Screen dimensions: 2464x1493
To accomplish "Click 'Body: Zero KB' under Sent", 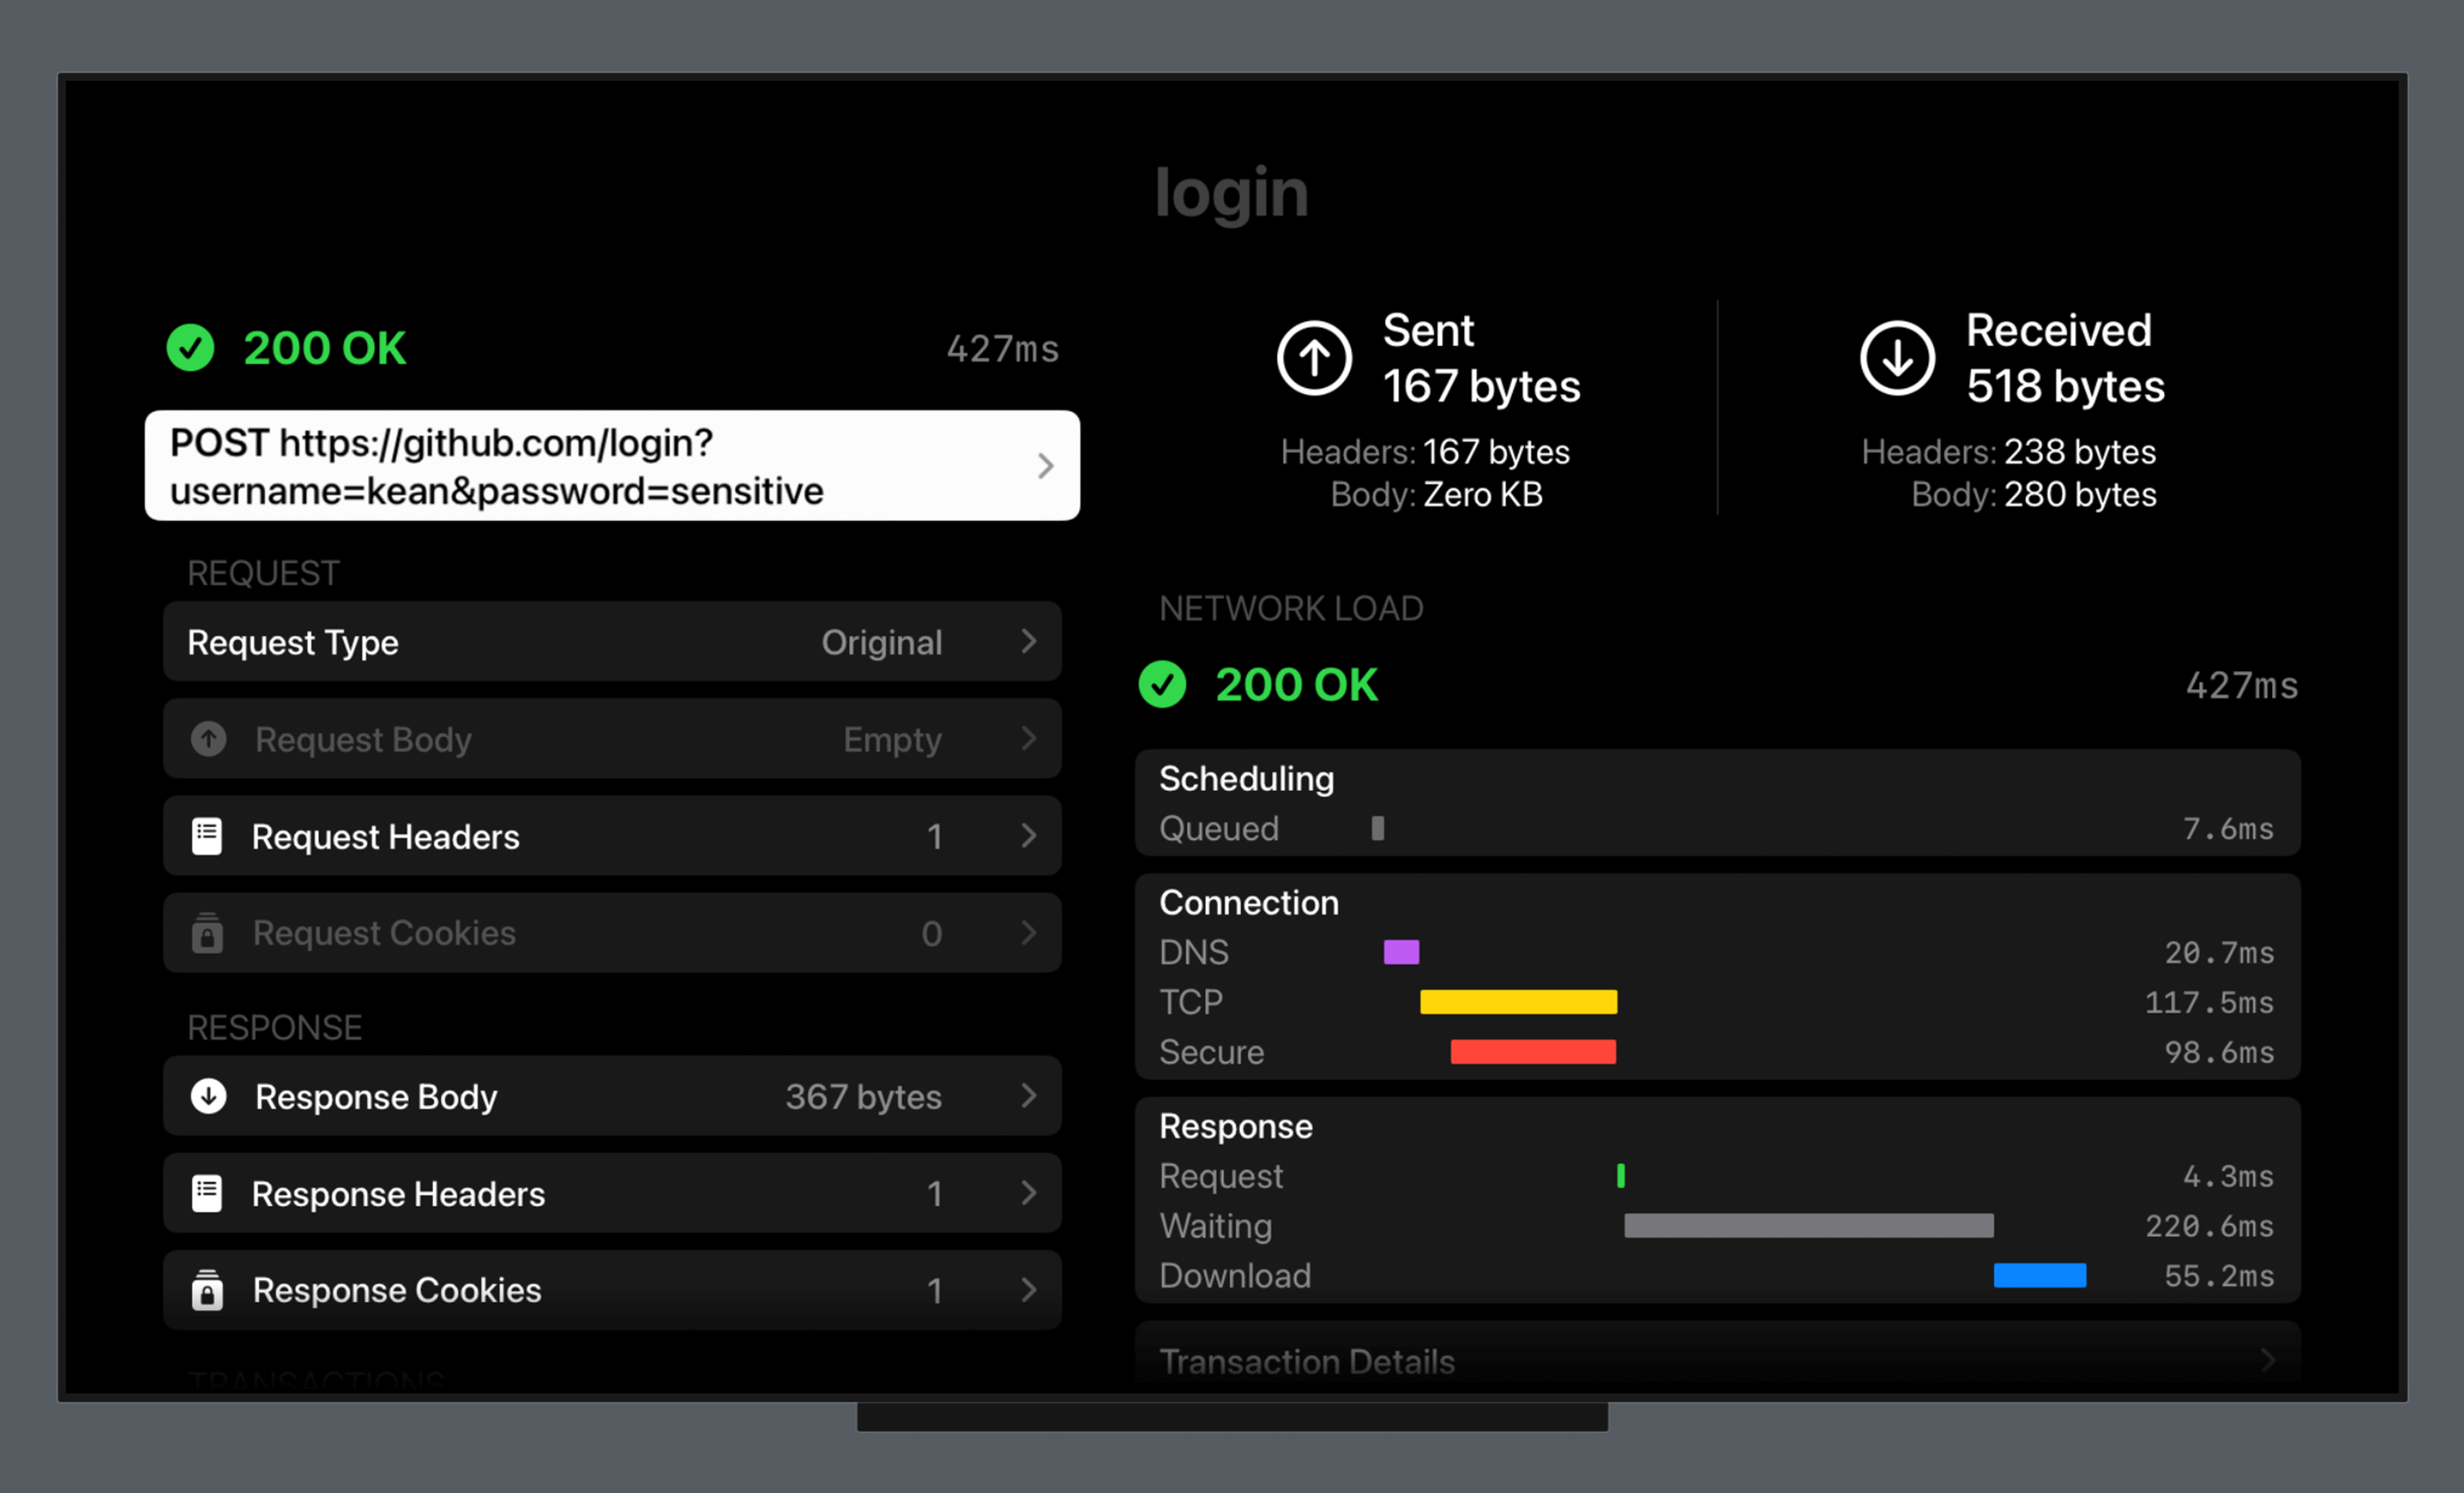I will click(1436, 494).
